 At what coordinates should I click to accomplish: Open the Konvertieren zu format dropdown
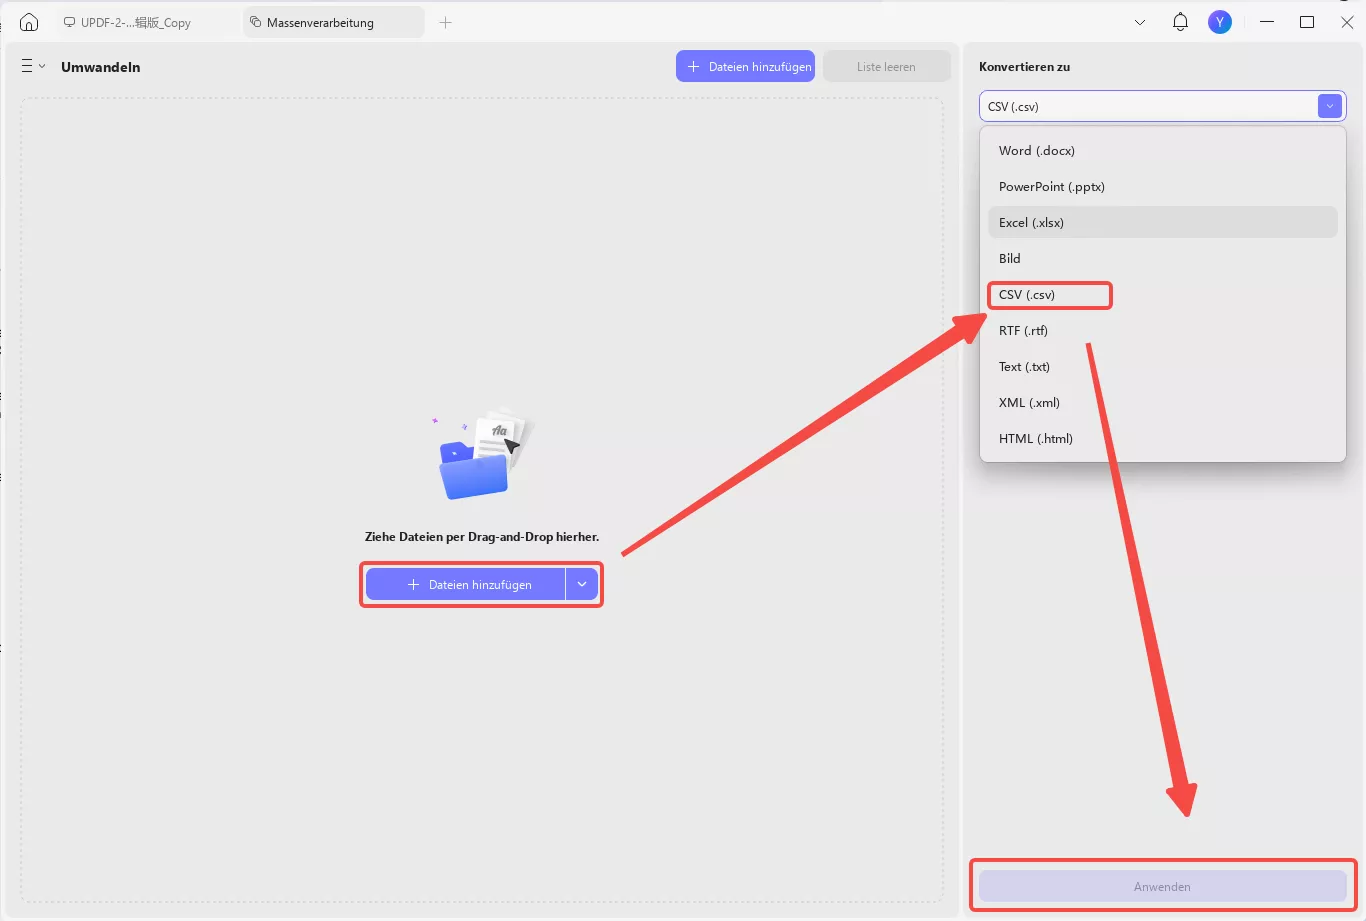click(x=1329, y=106)
